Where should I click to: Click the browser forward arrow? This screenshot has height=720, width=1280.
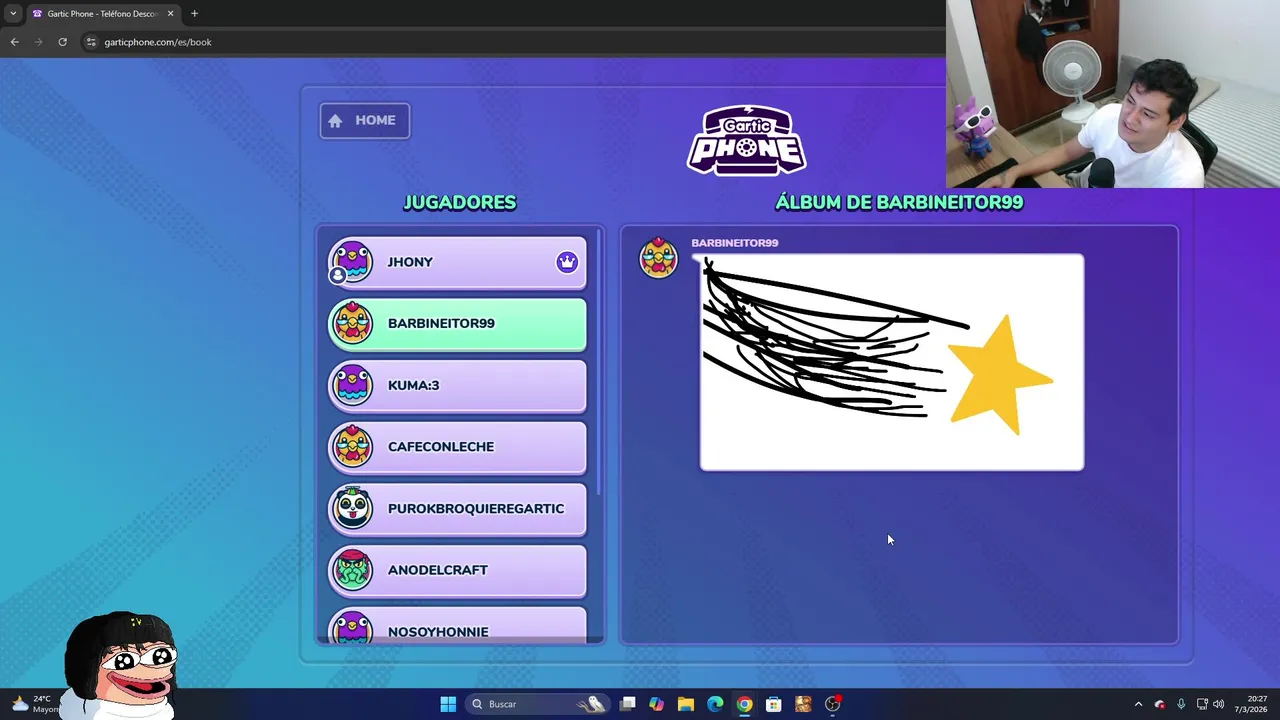click(38, 42)
